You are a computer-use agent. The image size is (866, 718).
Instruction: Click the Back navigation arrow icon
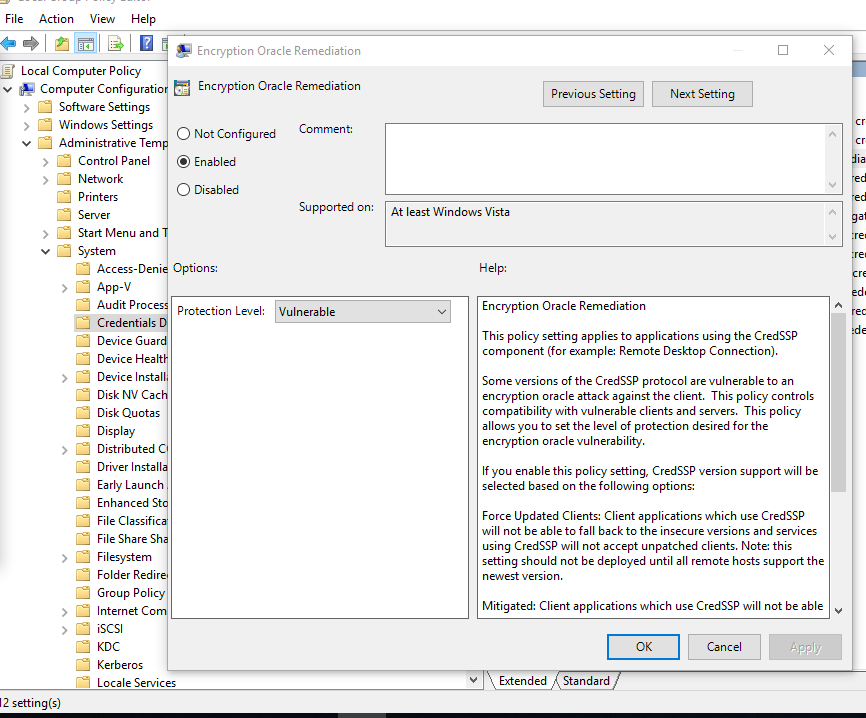(x=8, y=42)
